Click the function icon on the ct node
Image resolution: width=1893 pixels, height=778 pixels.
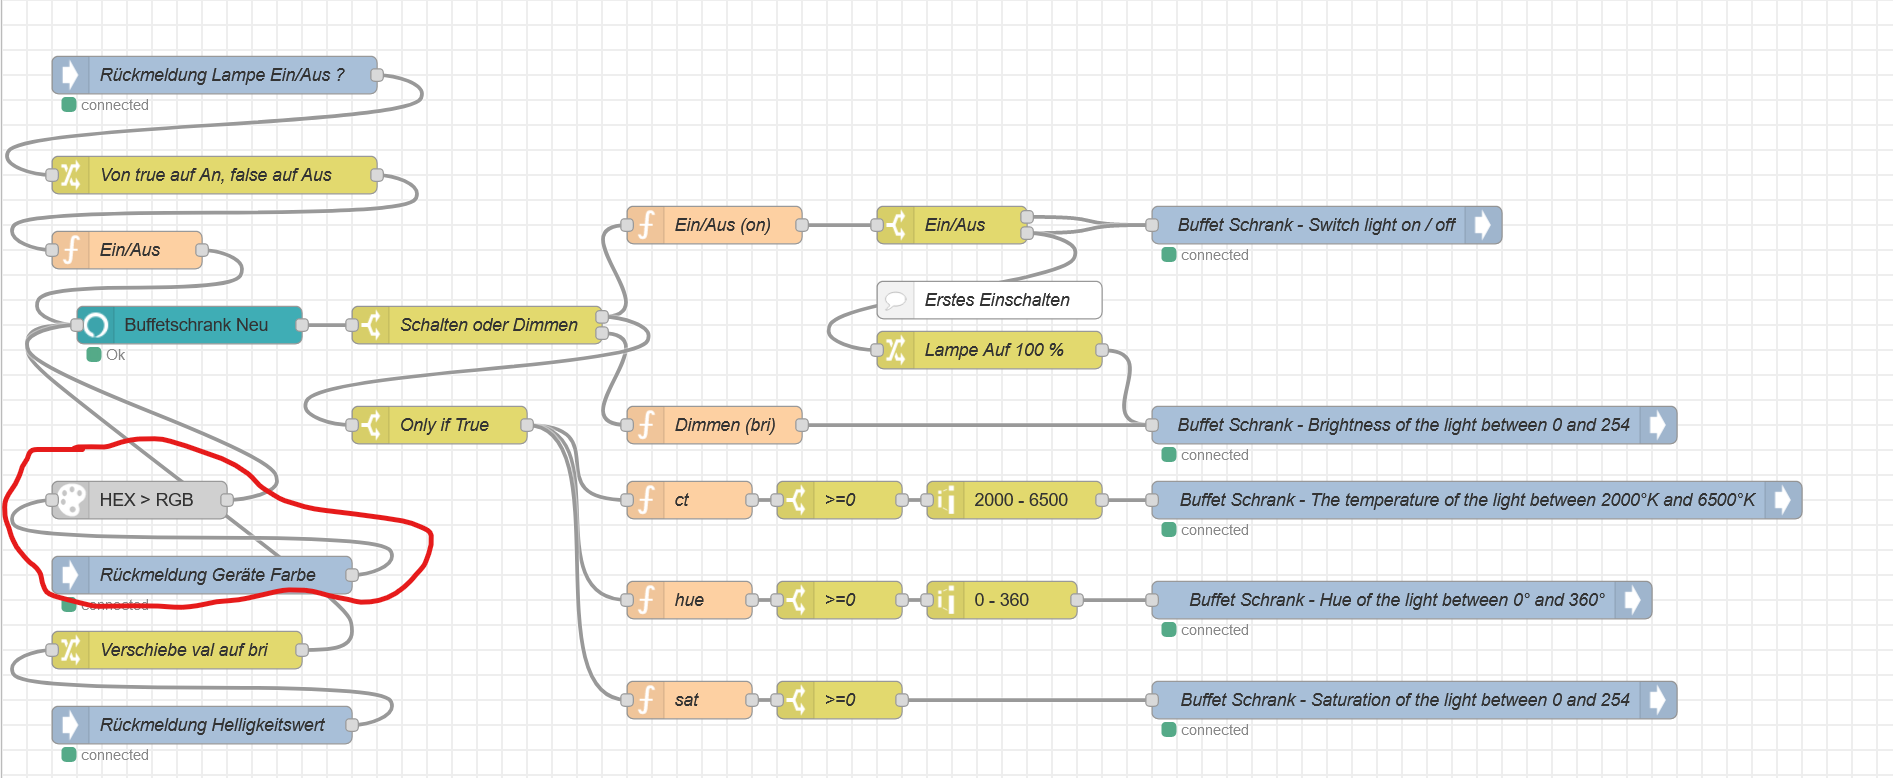tap(646, 500)
